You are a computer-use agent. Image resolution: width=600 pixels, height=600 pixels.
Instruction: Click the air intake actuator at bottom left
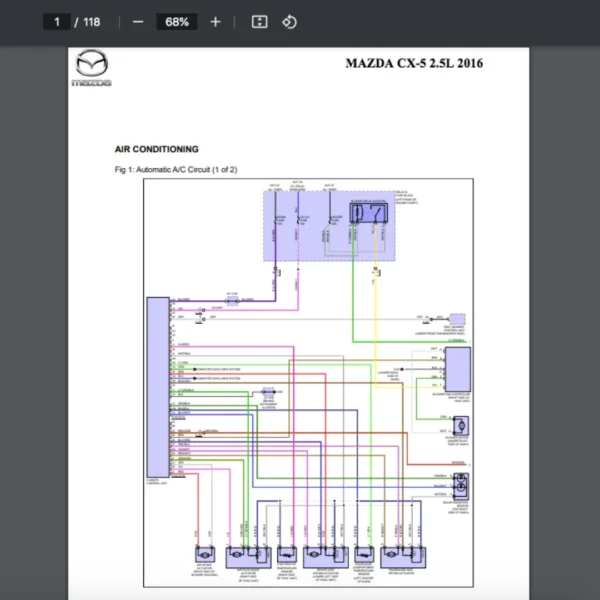click(203, 554)
